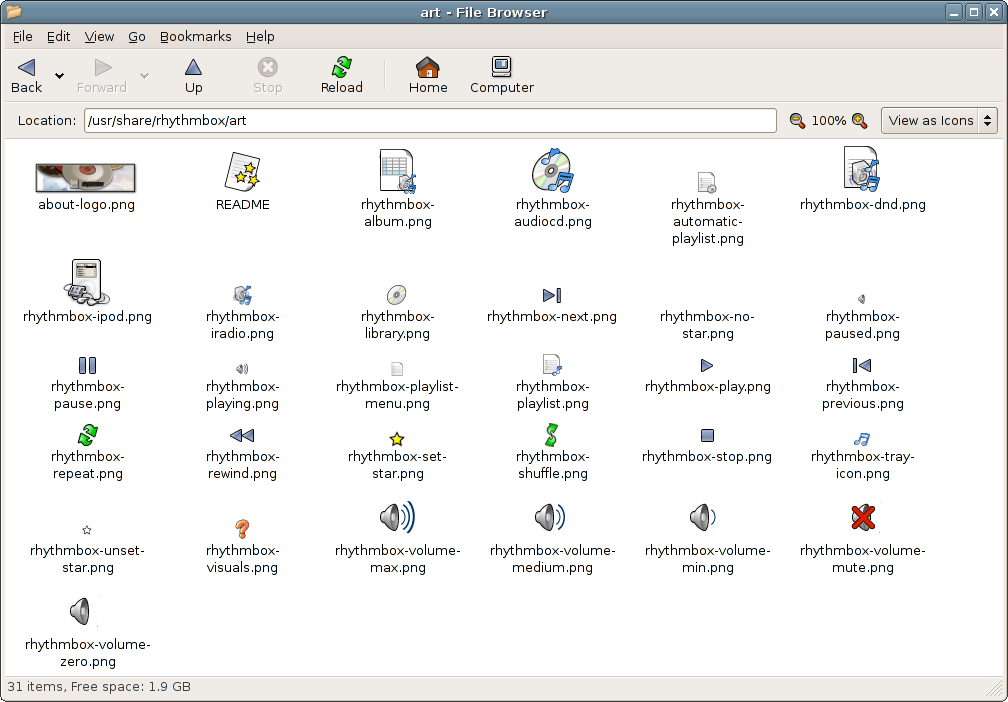Click the Stop toolbar button
Viewport: 1008px width, 702px height.
(x=267, y=76)
